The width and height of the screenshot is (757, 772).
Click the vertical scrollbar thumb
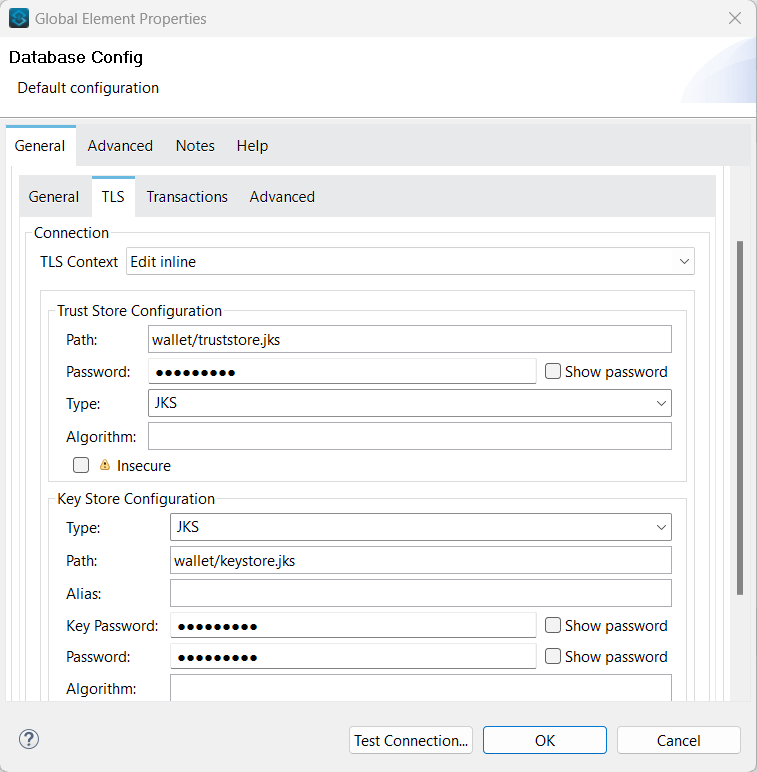pyautogui.click(x=739, y=415)
